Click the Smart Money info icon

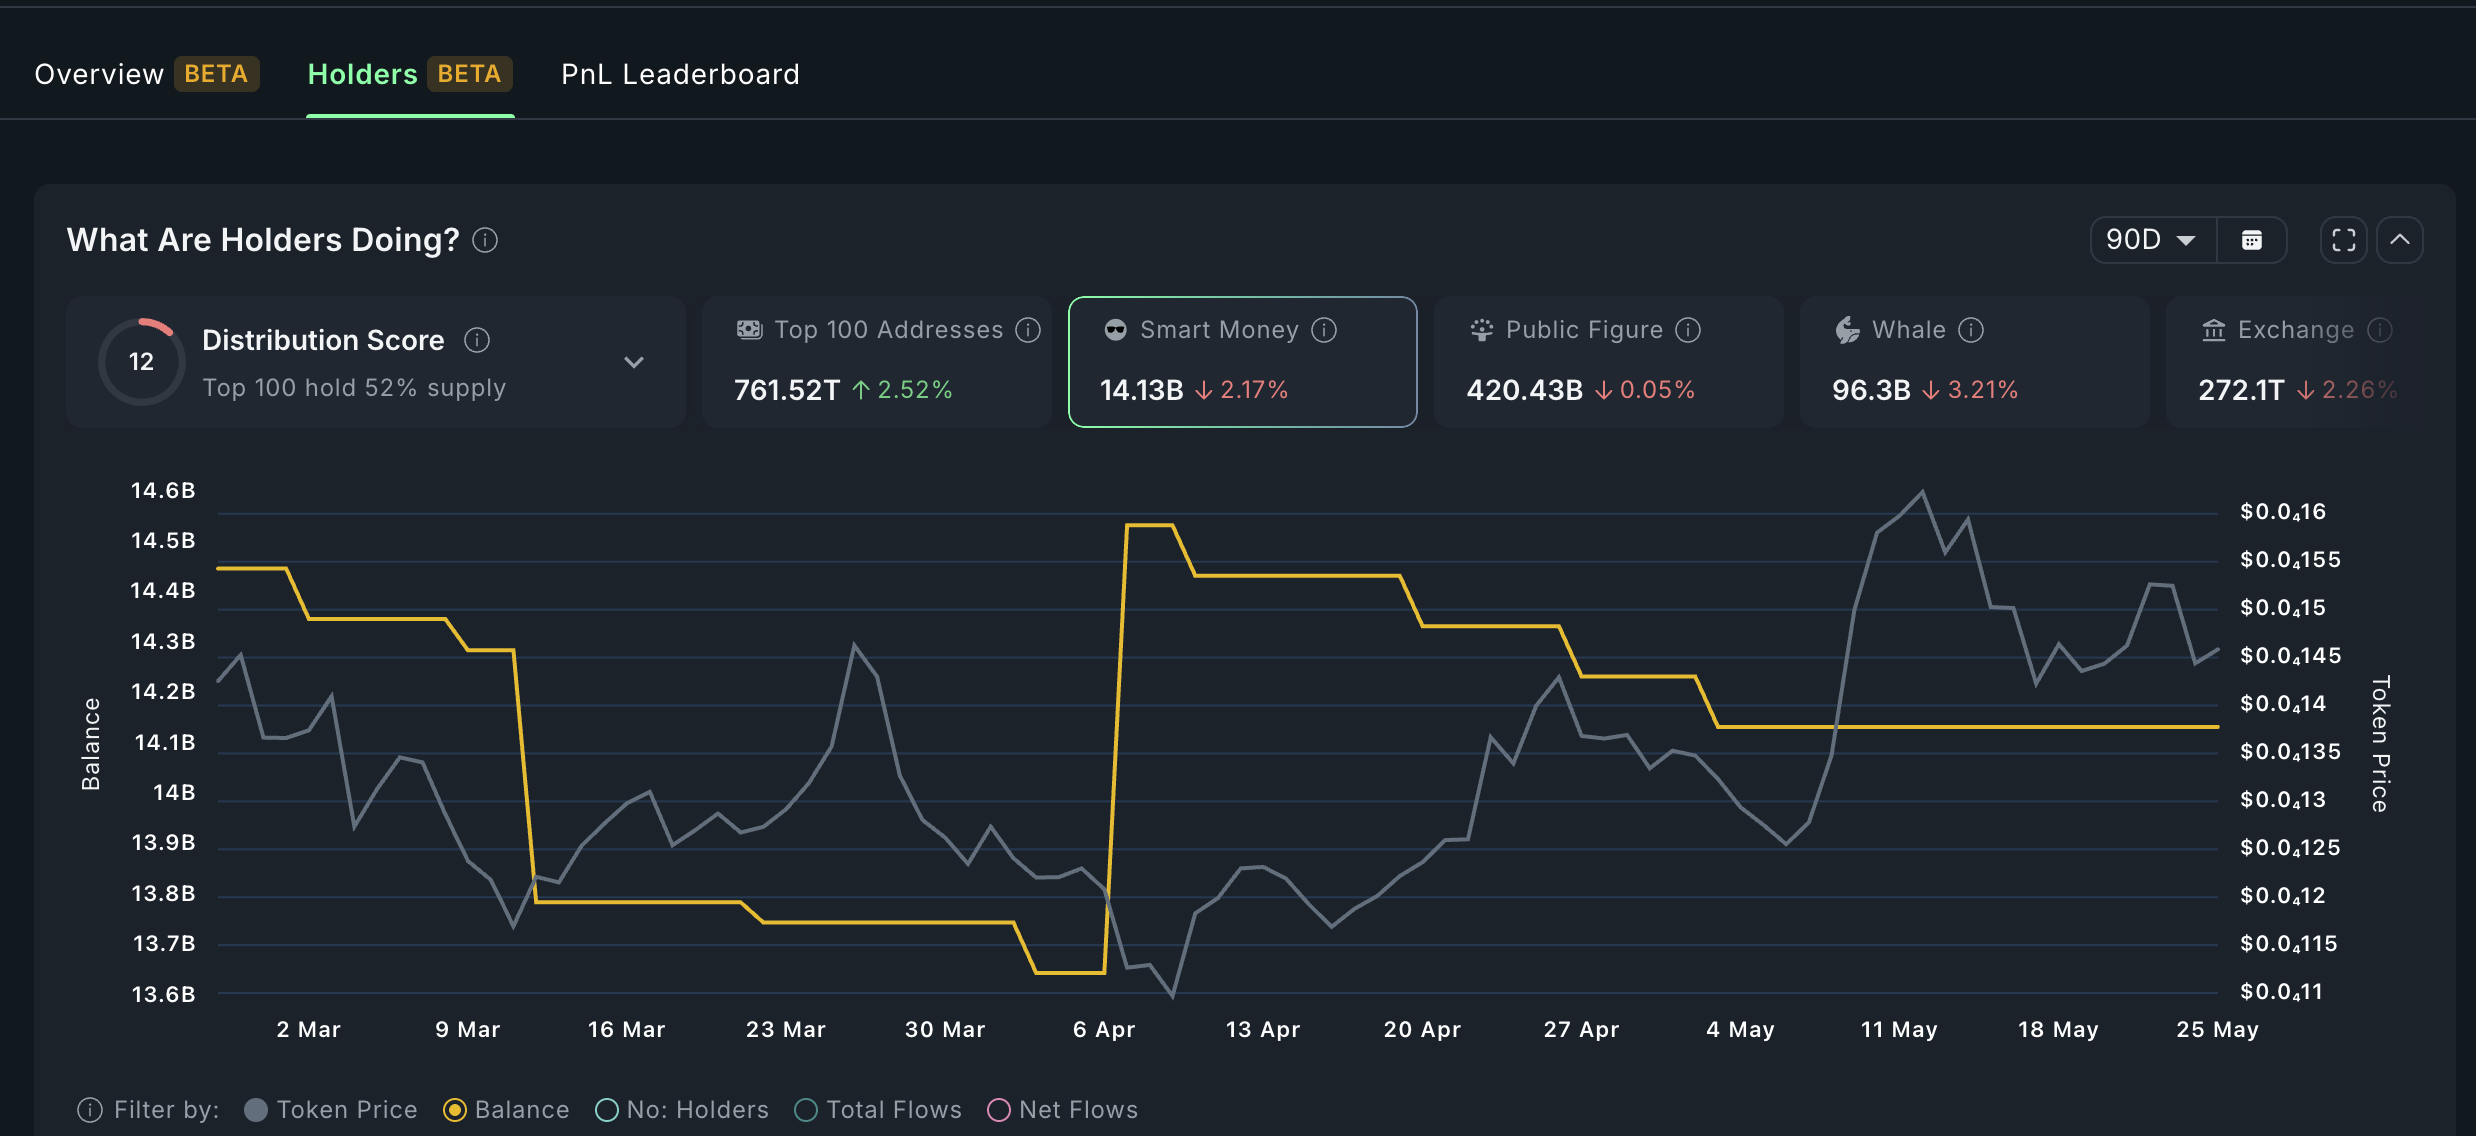tap(1324, 330)
